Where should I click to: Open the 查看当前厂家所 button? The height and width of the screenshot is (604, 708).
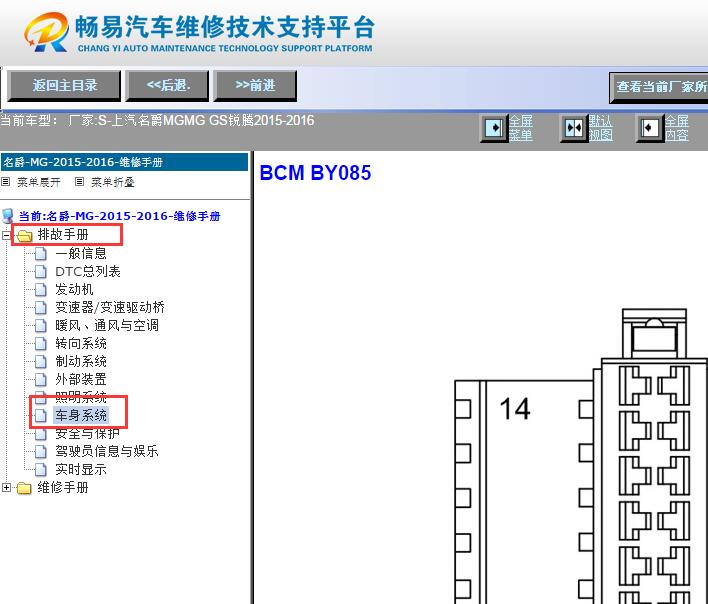click(x=658, y=87)
